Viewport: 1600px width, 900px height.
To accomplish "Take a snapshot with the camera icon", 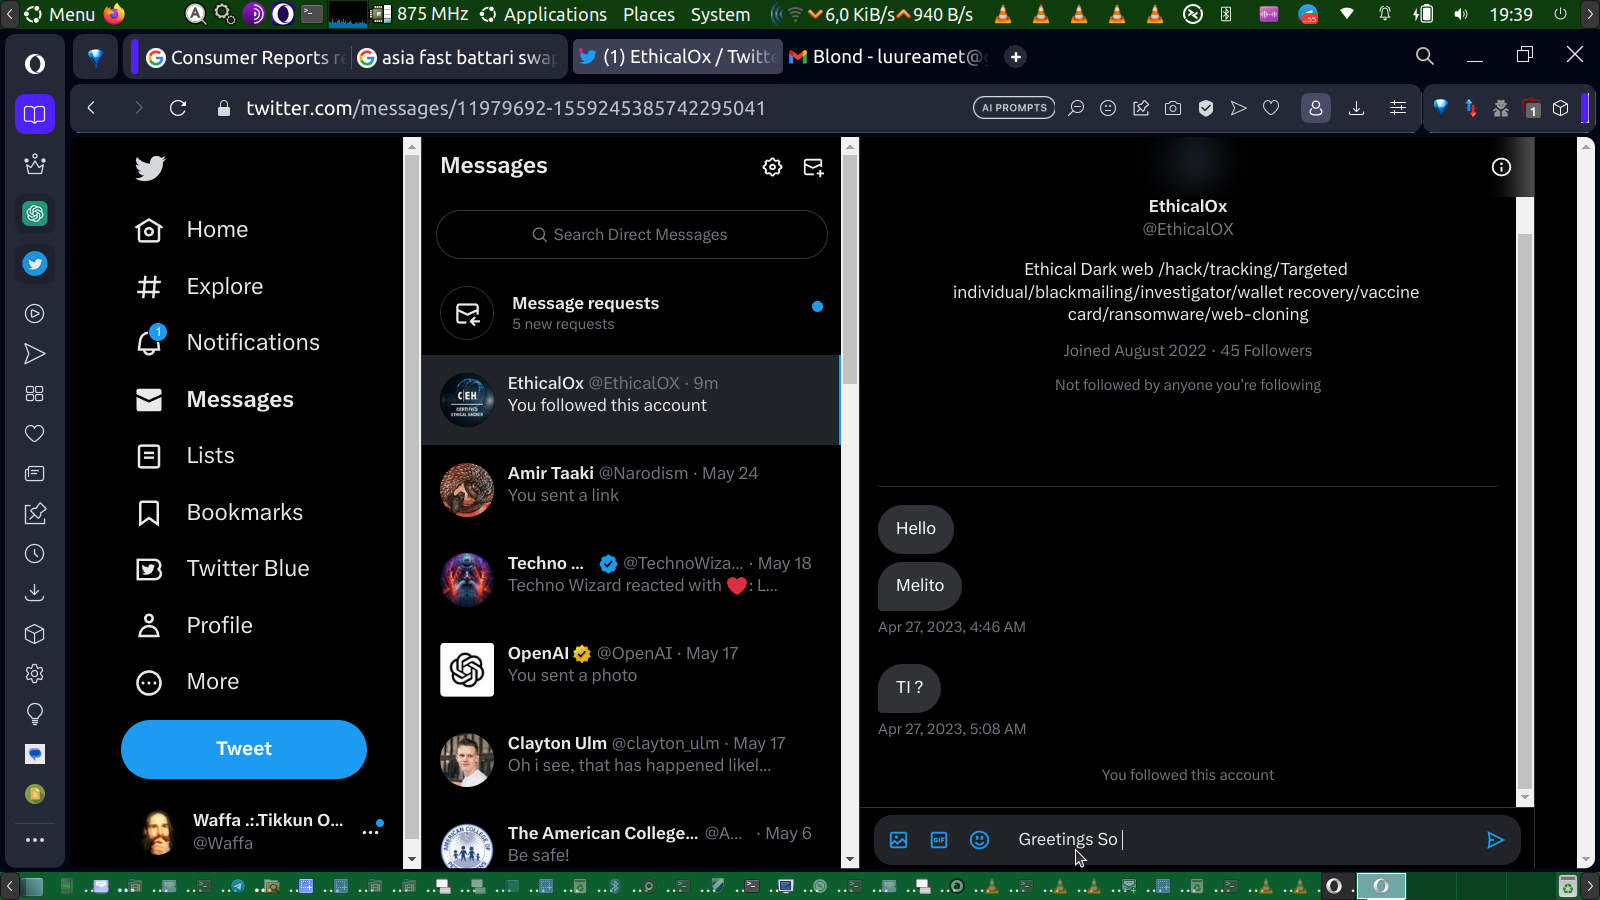I will pos(1173,108).
